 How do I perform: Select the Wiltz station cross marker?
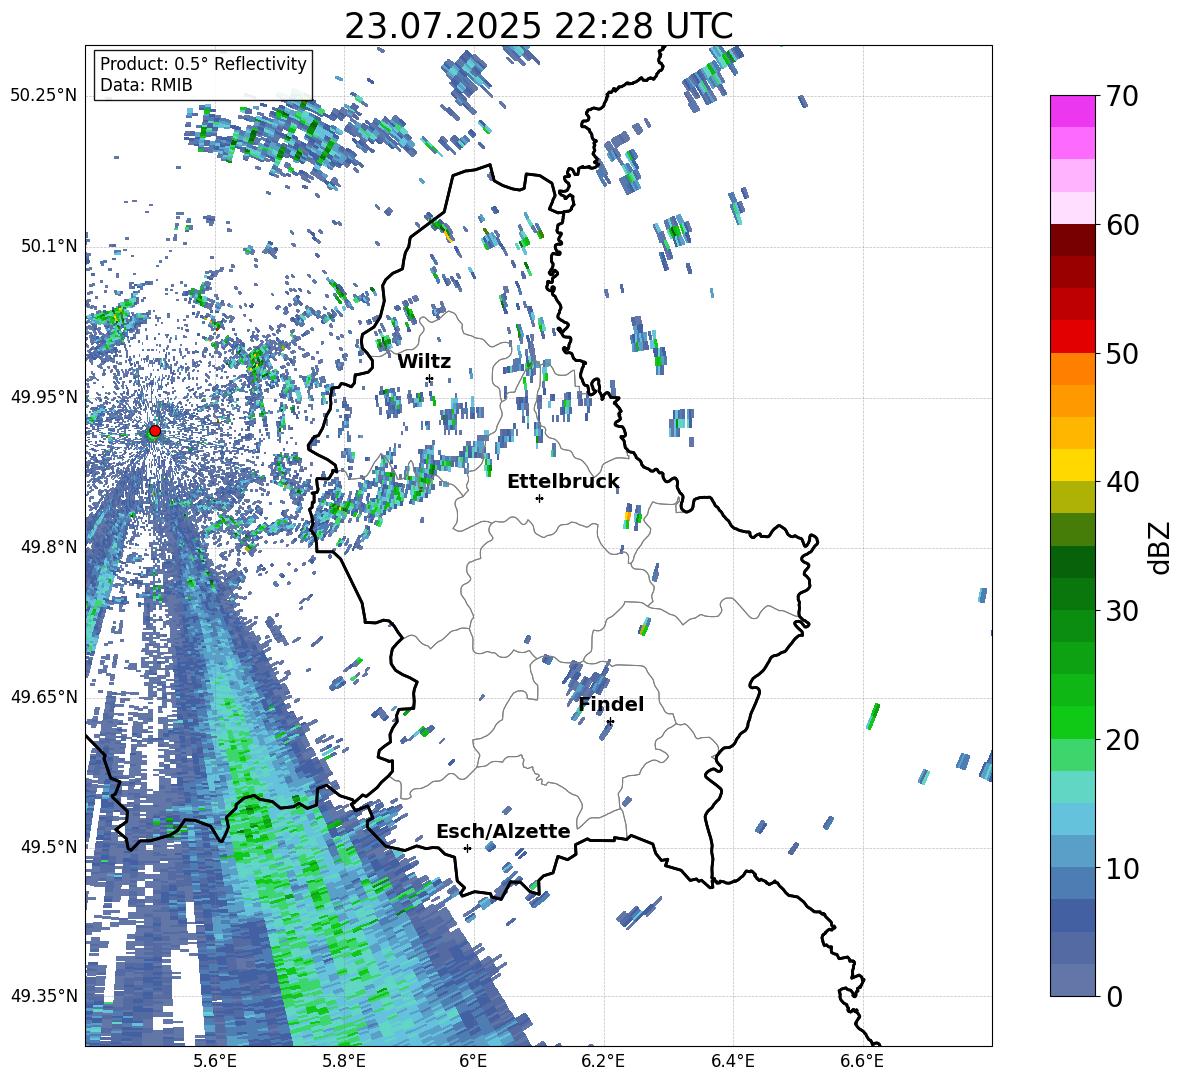point(429,379)
